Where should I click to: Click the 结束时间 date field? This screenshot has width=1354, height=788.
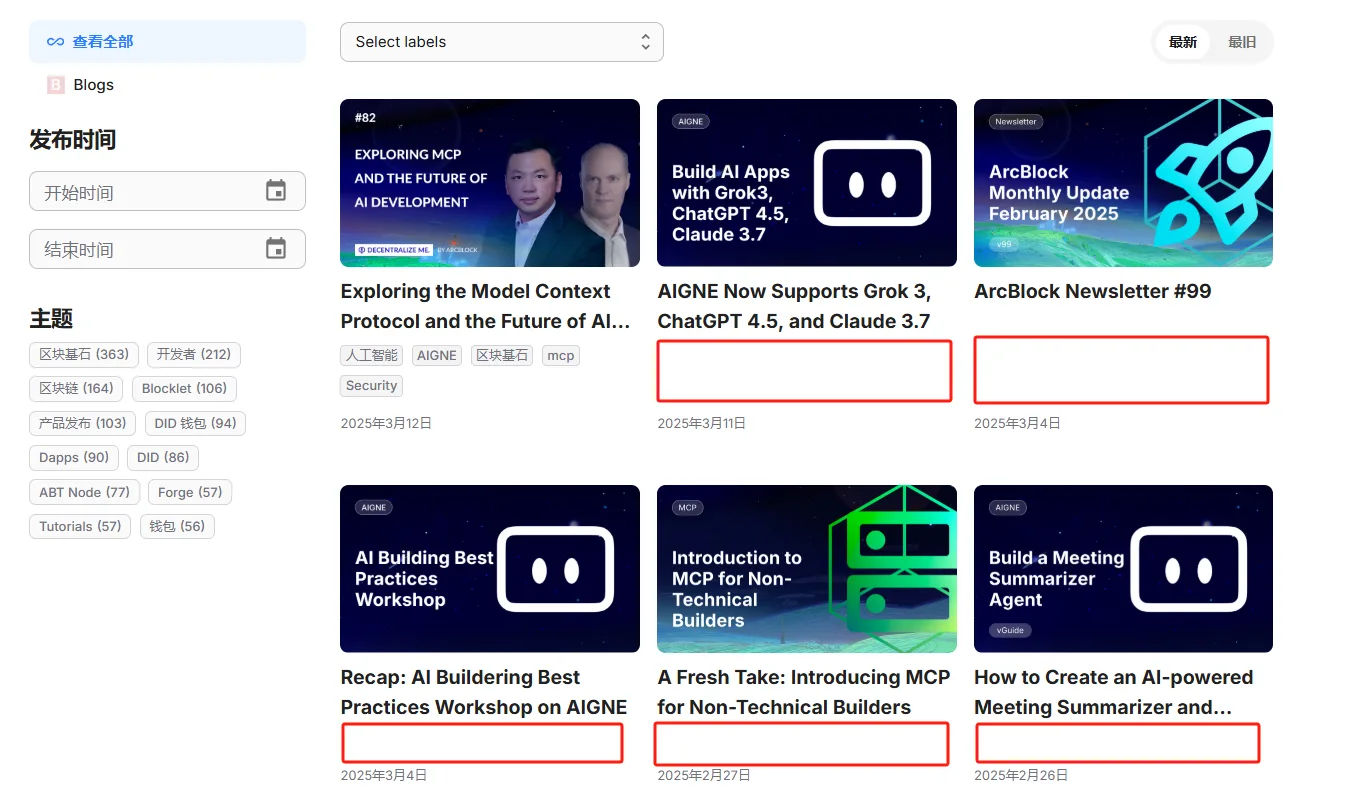coord(167,249)
